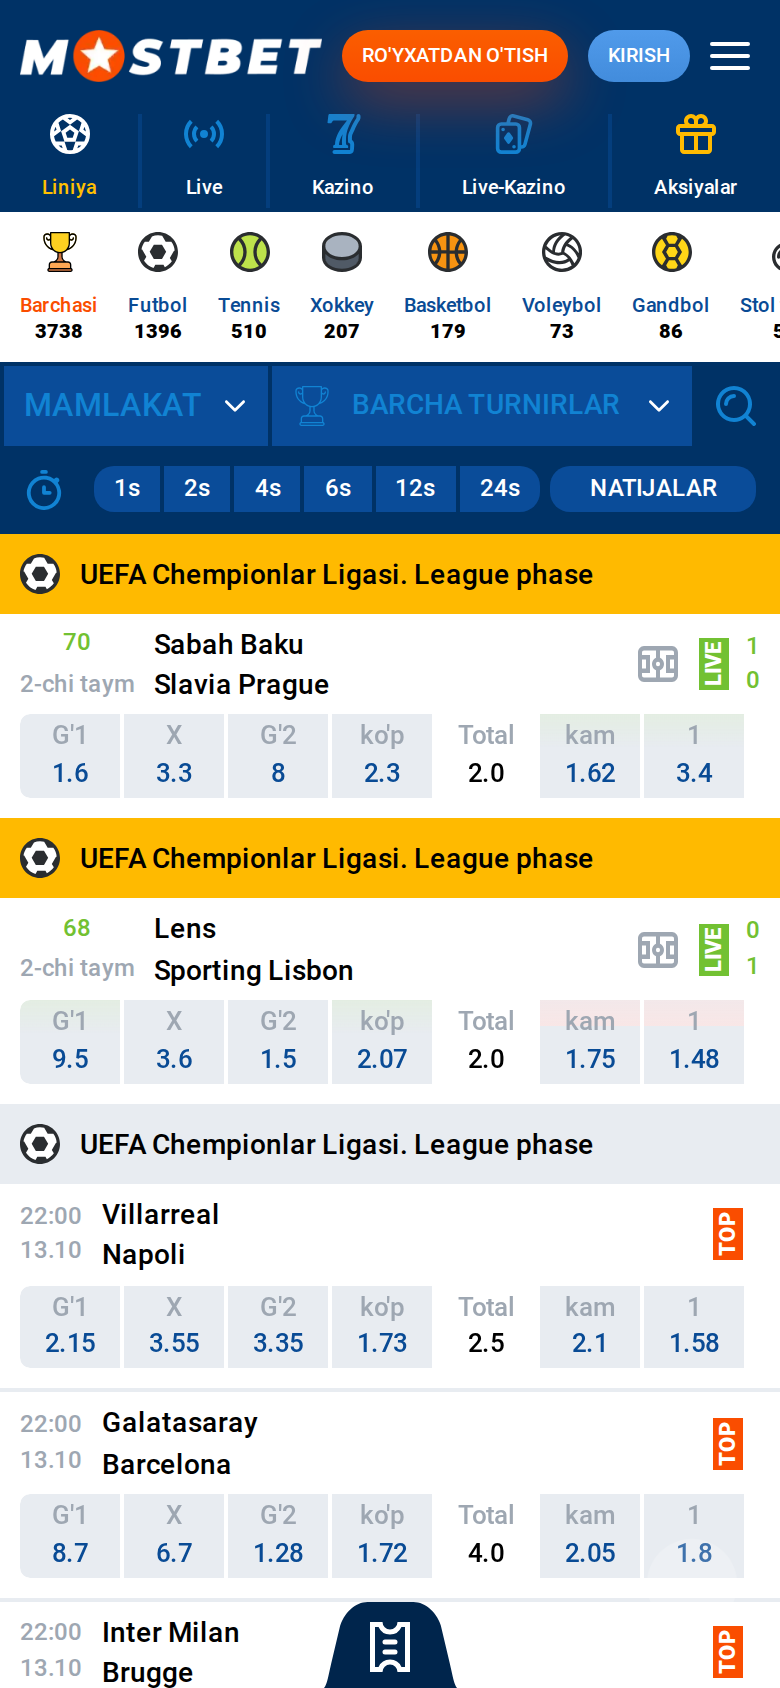Choose the Basketbol sport icon
This screenshot has width=780, height=1688.
click(448, 253)
